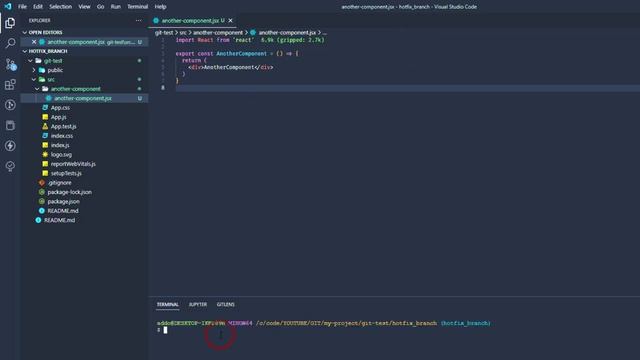The width and height of the screenshot is (640, 360).
Task: Switch to the JUPYTER panel tab
Action: 198,304
